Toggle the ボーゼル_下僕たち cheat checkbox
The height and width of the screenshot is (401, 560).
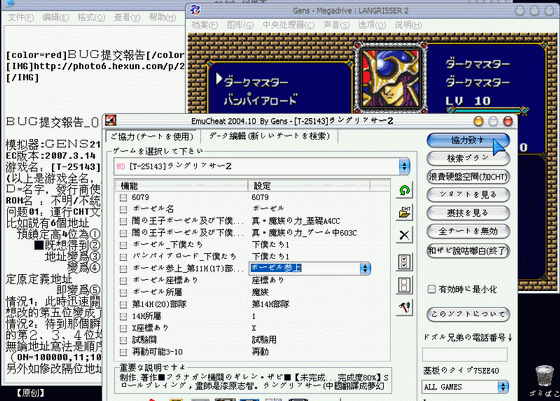pyautogui.click(x=123, y=245)
